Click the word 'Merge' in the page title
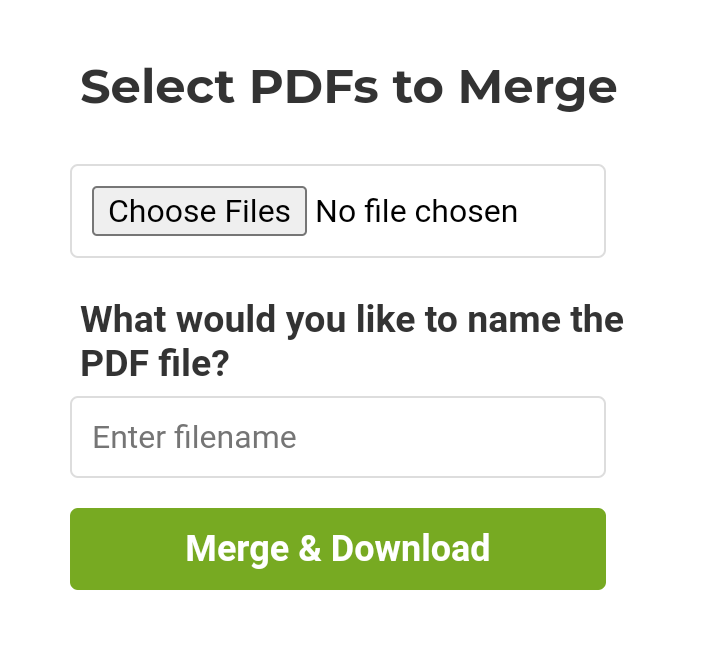The height and width of the screenshot is (652, 720). click(x=537, y=87)
